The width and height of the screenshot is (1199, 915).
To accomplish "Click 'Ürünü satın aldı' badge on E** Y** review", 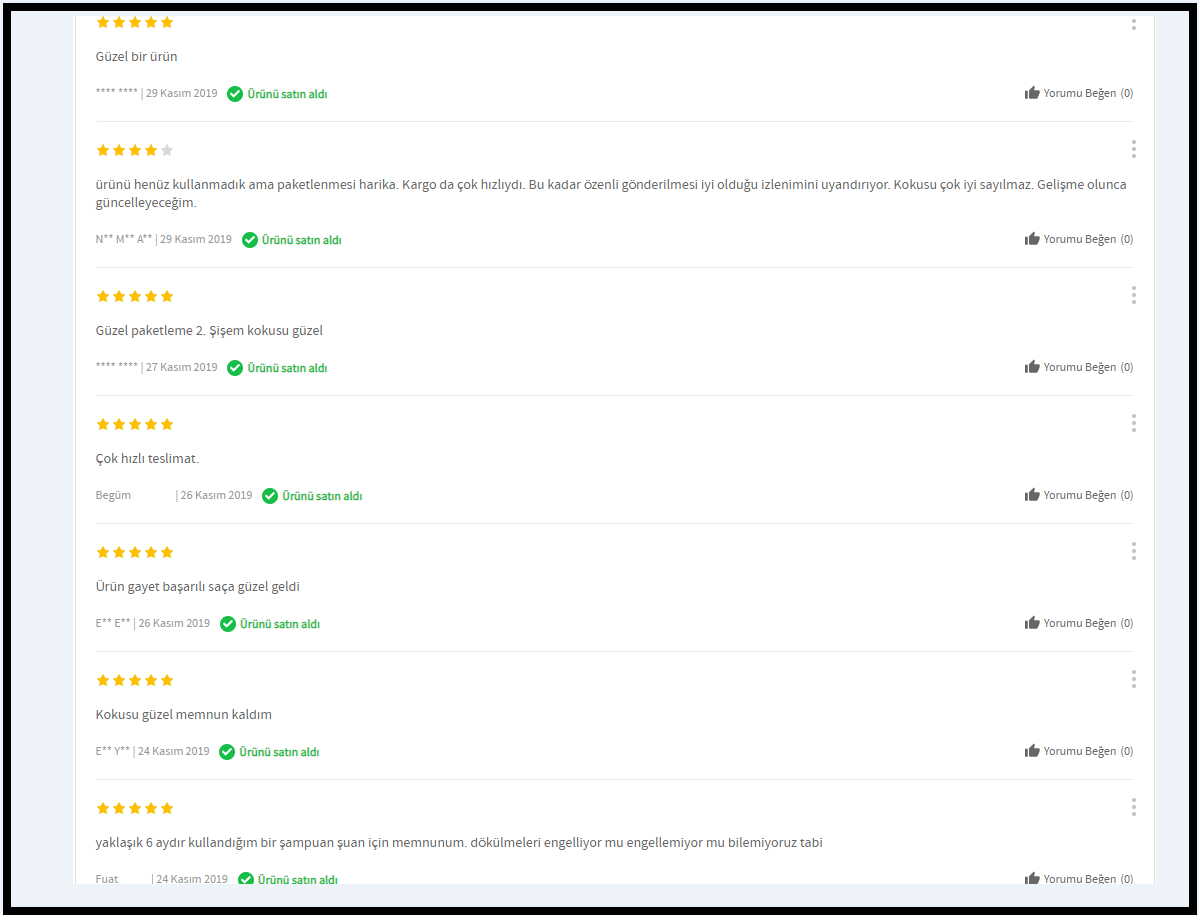I will pos(269,752).
